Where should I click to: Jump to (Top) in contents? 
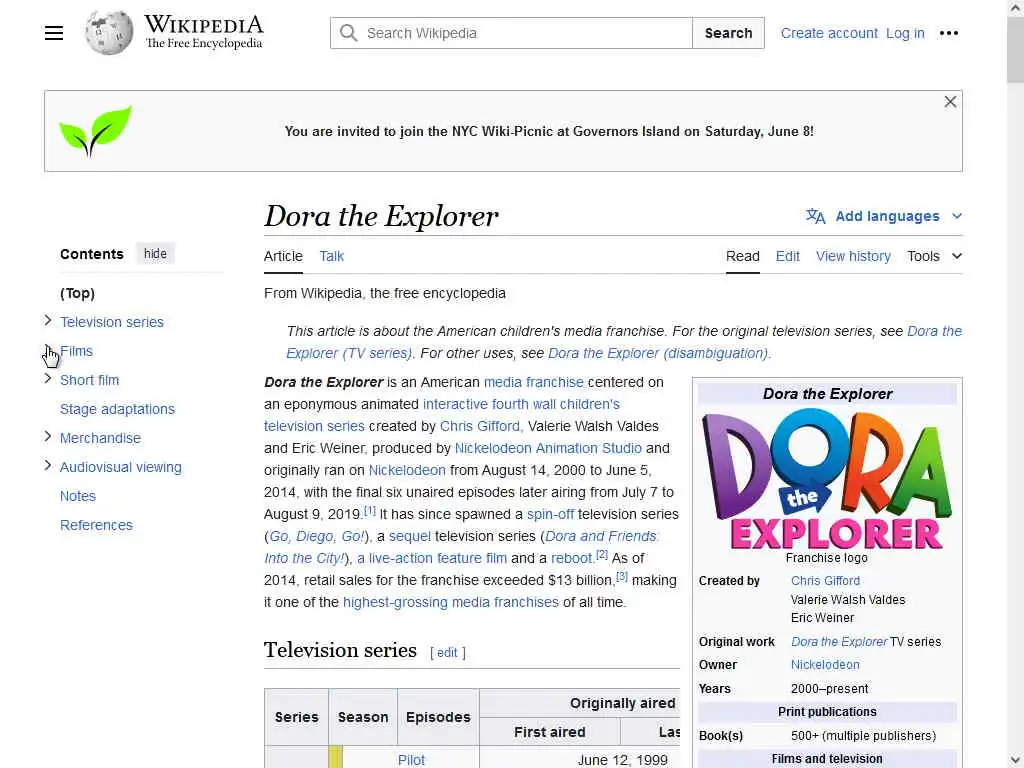point(77,293)
